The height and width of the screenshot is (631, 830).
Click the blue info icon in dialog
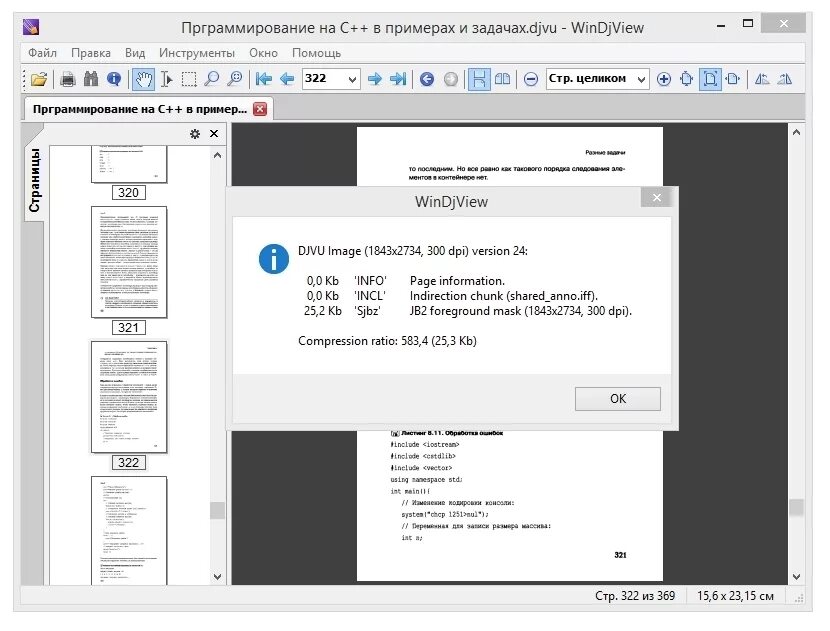(274, 259)
